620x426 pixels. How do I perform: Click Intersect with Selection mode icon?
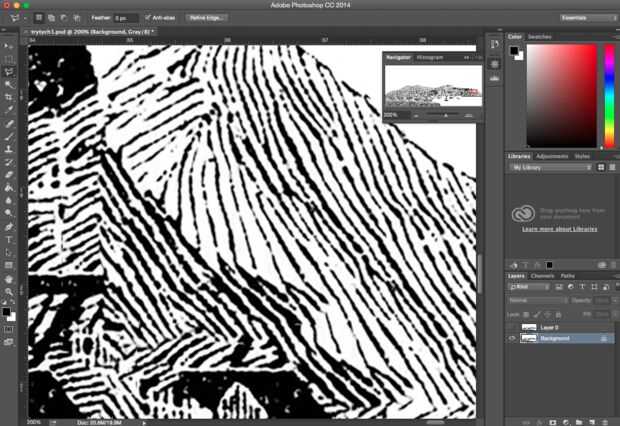pos(77,18)
